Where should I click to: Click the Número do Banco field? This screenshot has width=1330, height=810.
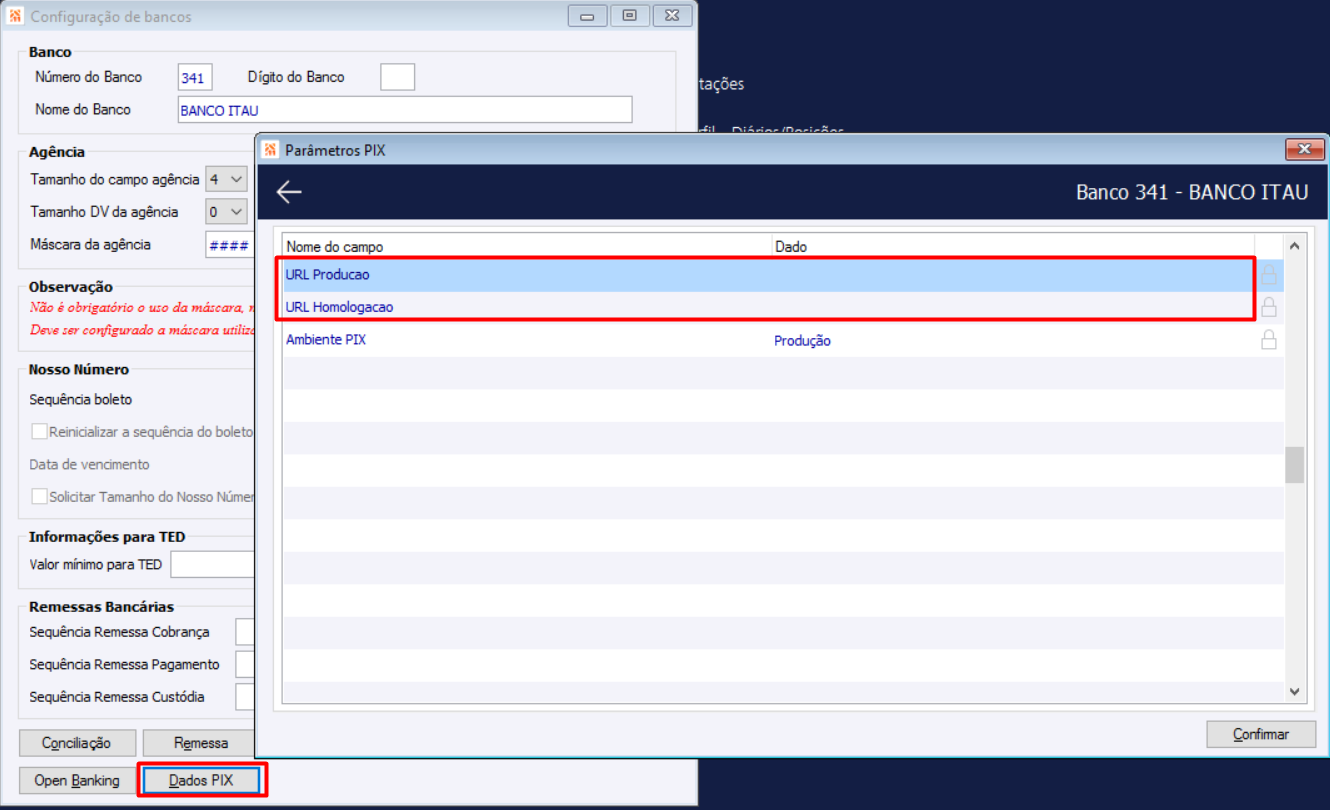click(195, 77)
